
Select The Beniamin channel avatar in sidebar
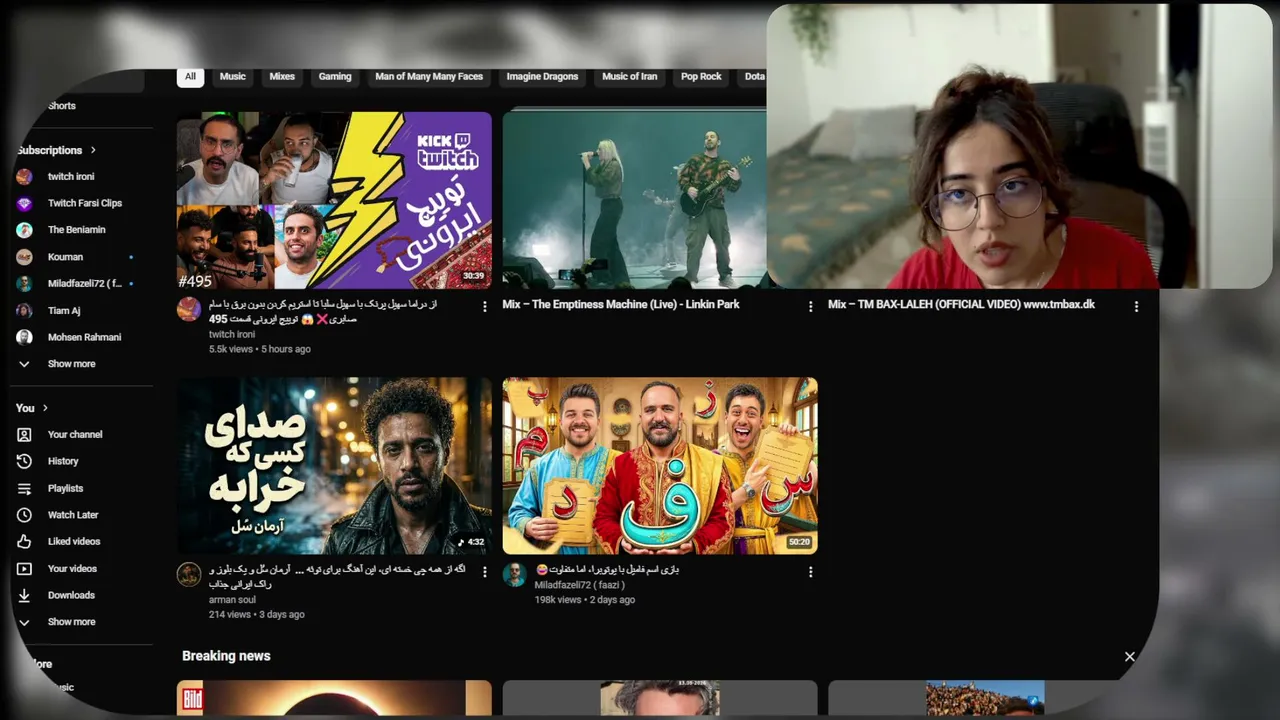24,230
